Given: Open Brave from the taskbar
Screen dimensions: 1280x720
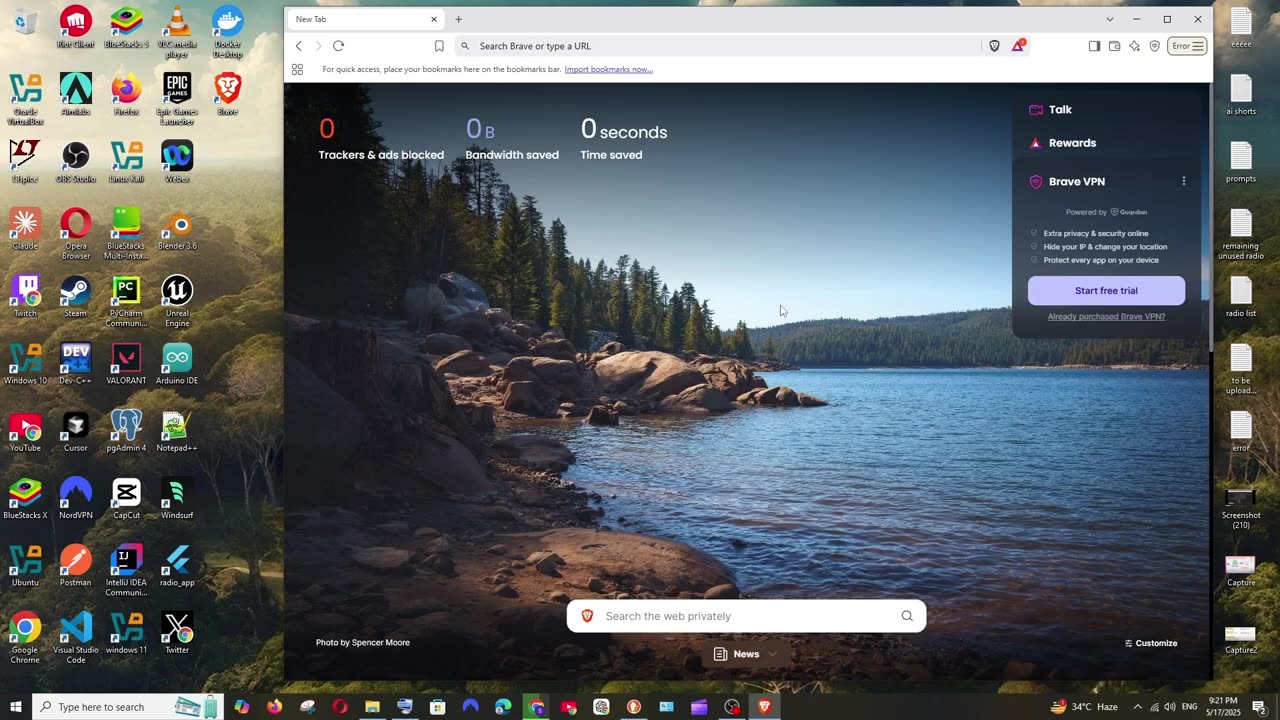Looking at the screenshot, I should click(x=765, y=707).
